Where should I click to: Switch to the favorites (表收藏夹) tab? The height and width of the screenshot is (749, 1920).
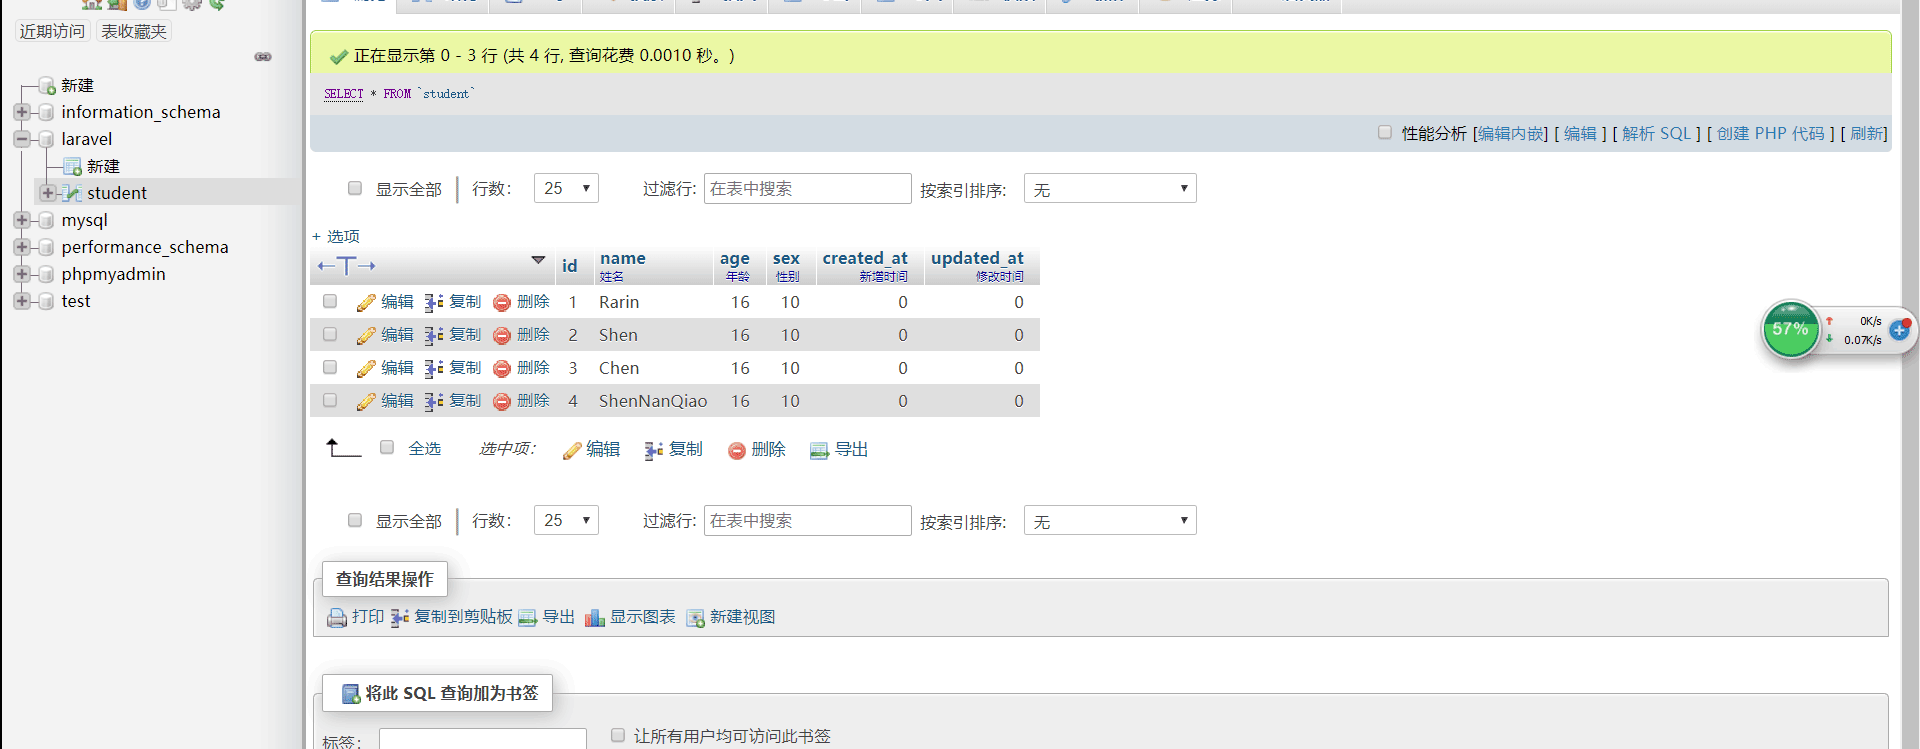pos(134,31)
